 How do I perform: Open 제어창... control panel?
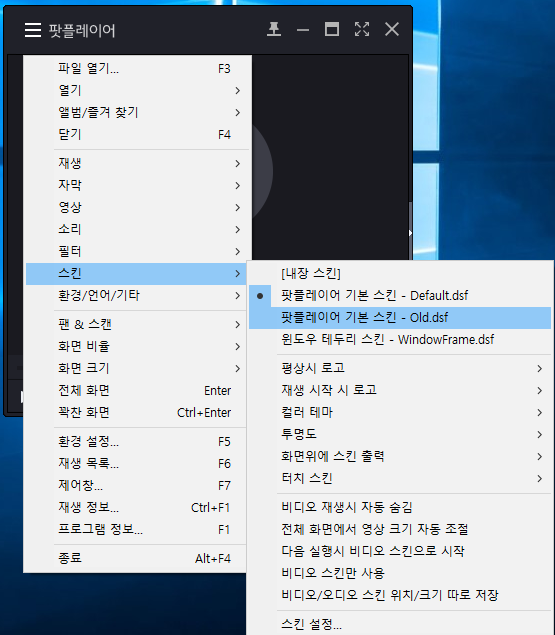pos(138,485)
